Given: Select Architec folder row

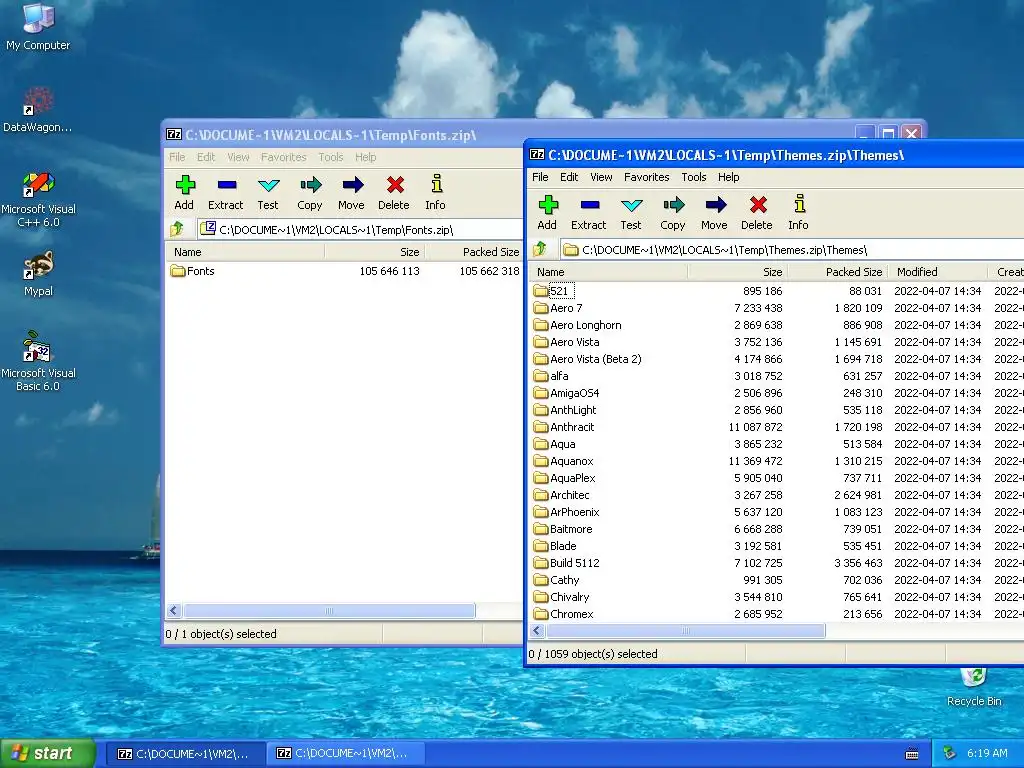Looking at the screenshot, I should pyautogui.click(x=777, y=495).
